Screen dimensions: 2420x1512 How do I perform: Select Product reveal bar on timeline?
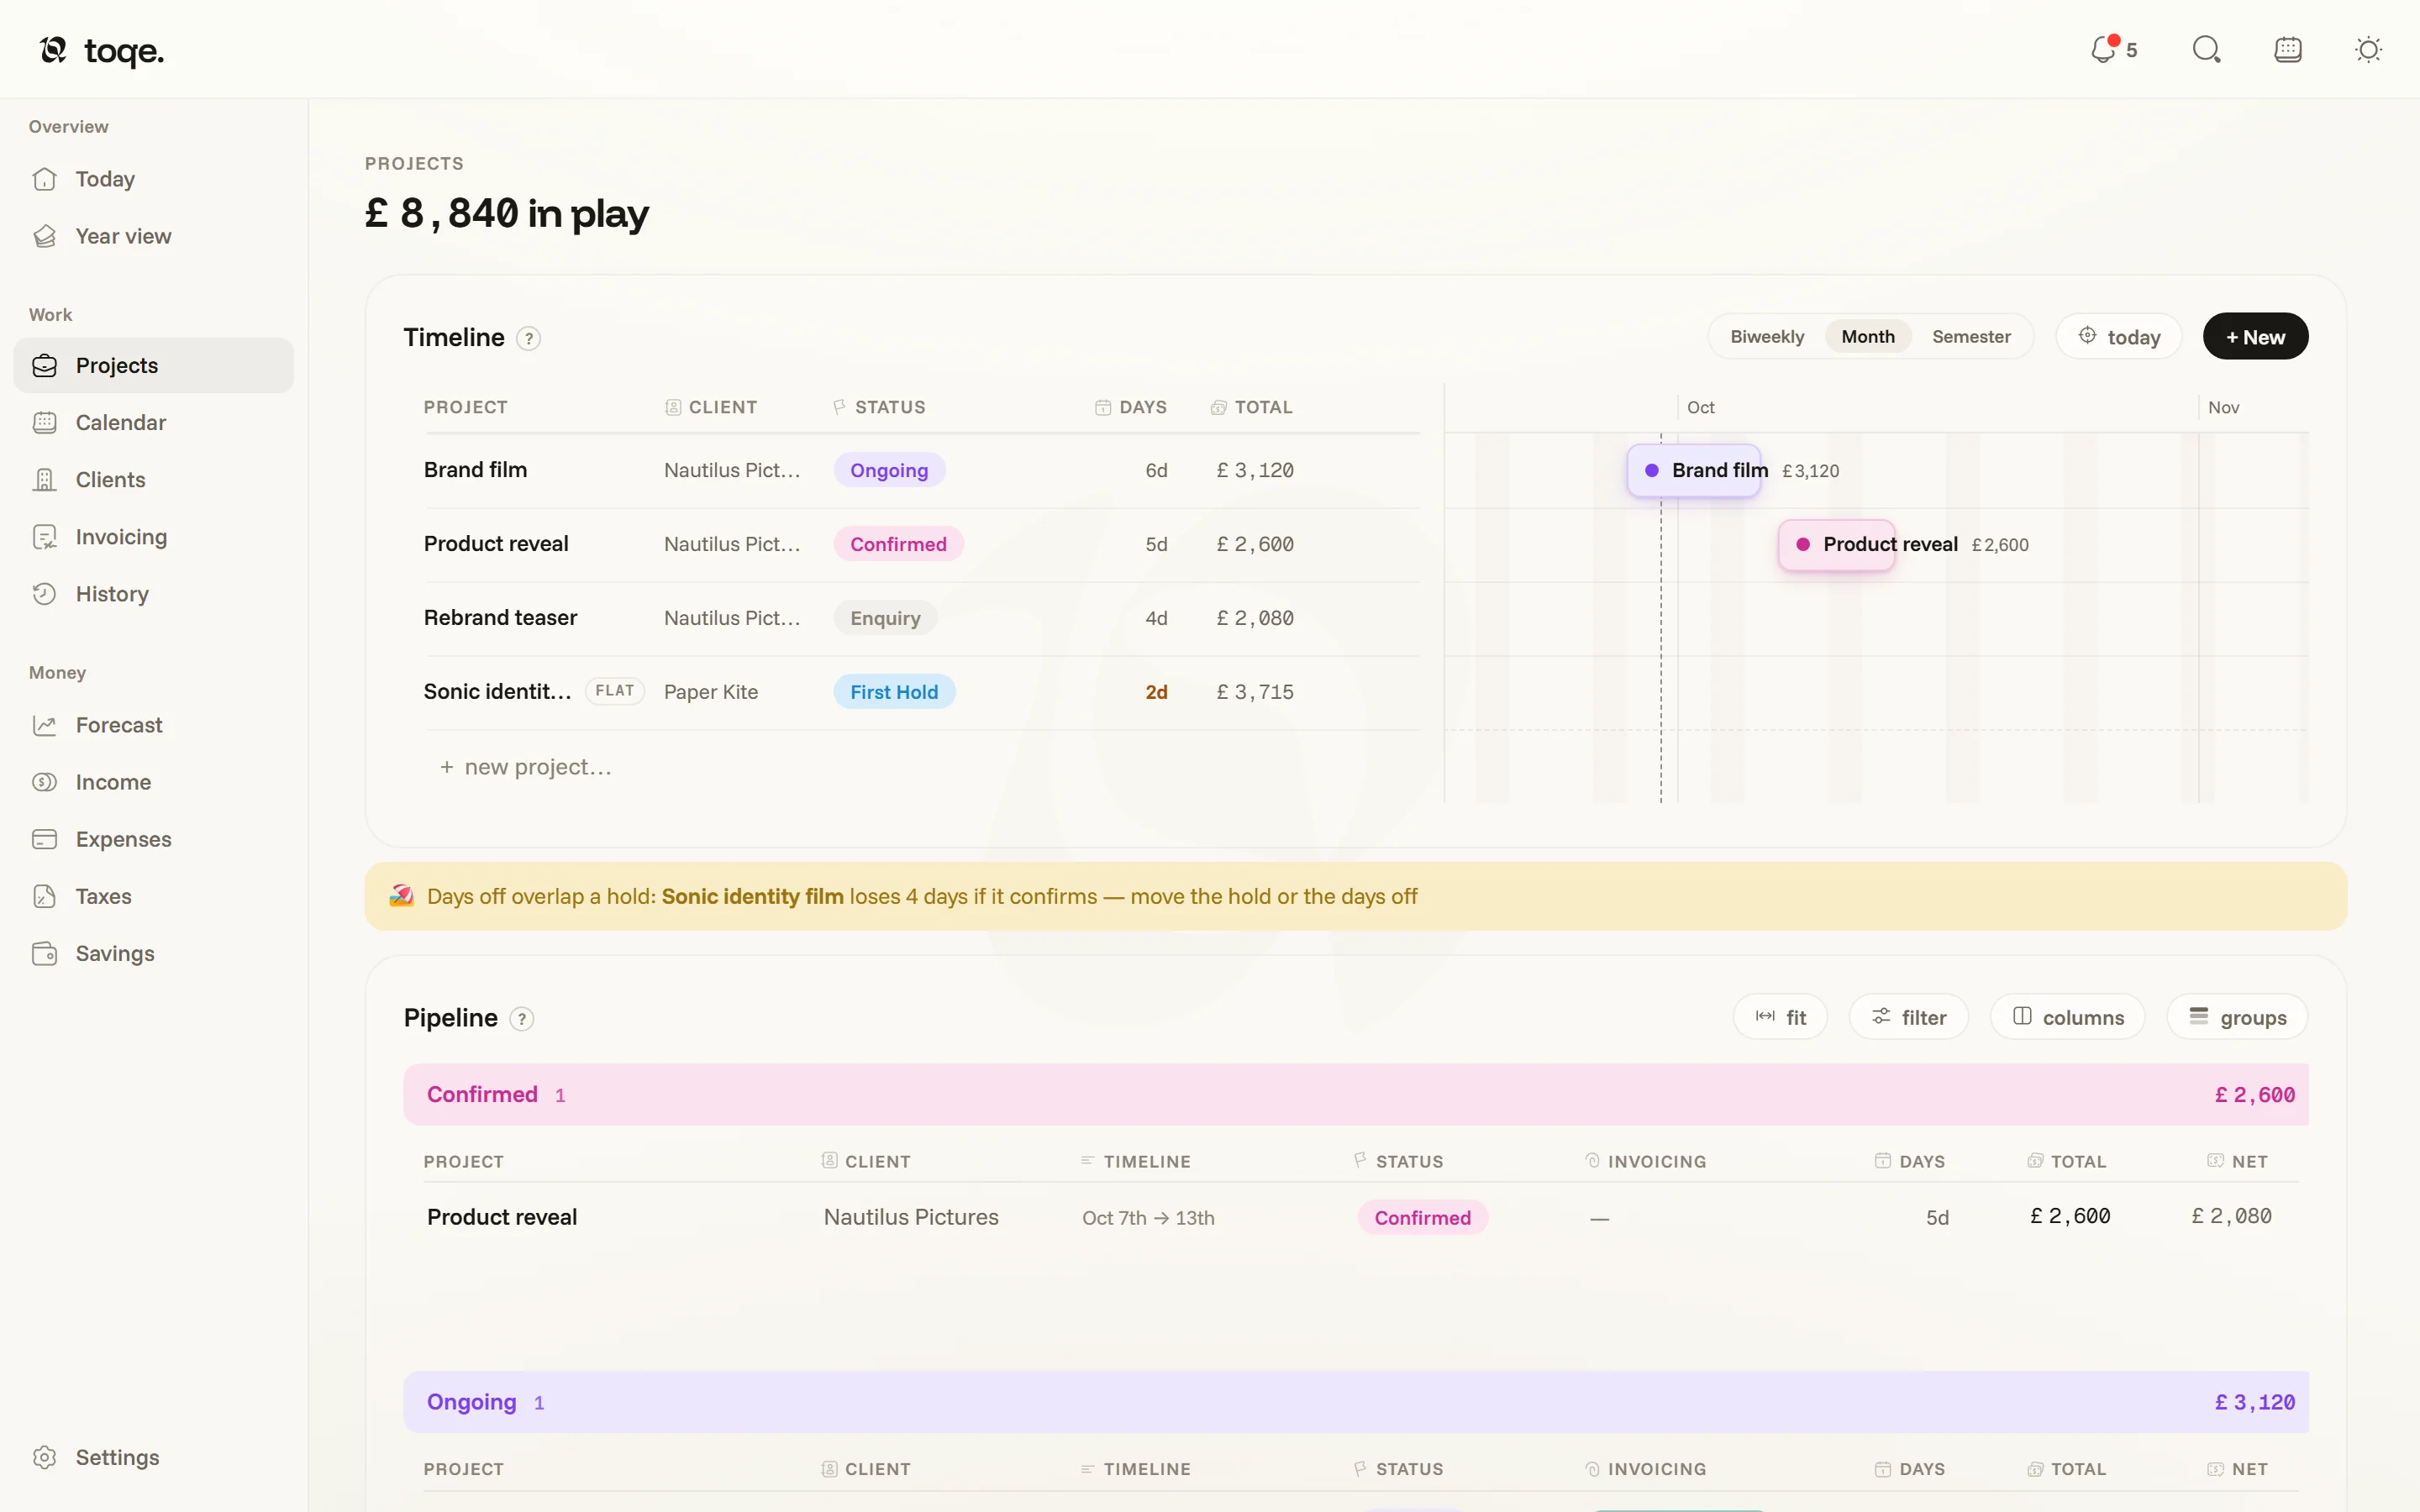coord(1836,545)
